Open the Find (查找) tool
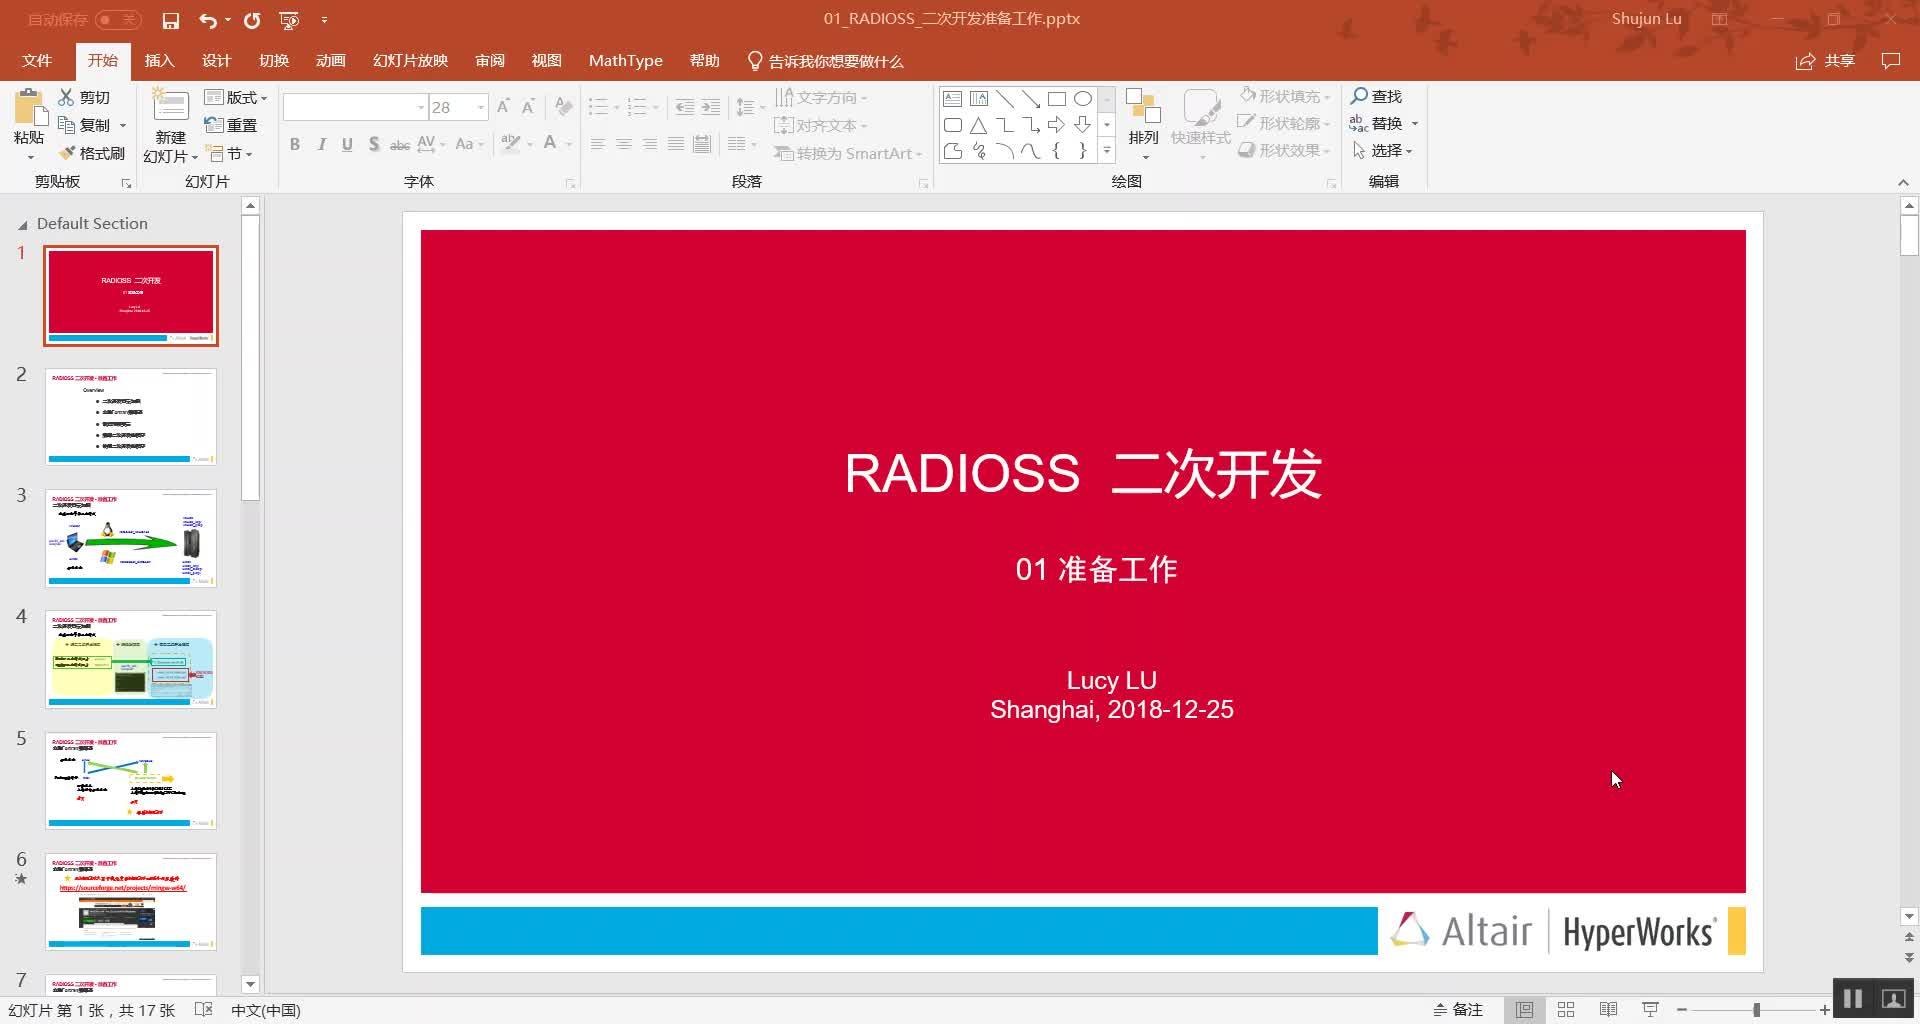The image size is (1920, 1024). click(x=1379, y=96)
